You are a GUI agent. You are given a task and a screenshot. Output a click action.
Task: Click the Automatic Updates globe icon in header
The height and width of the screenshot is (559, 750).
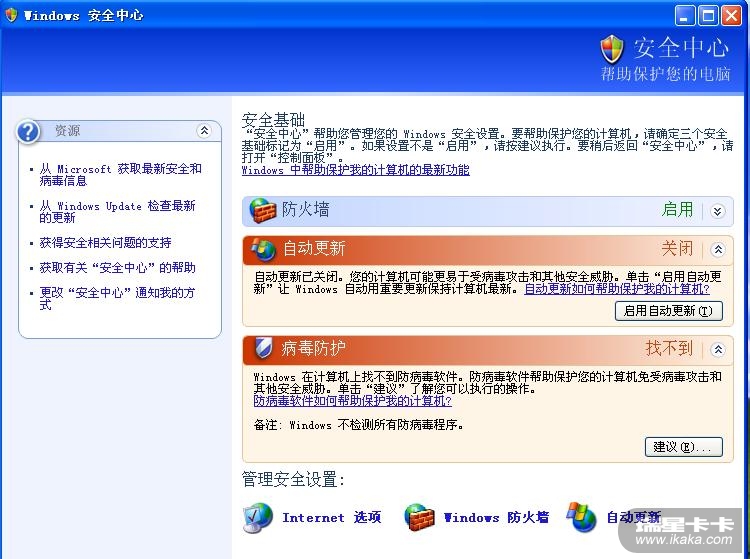(264, 249)
